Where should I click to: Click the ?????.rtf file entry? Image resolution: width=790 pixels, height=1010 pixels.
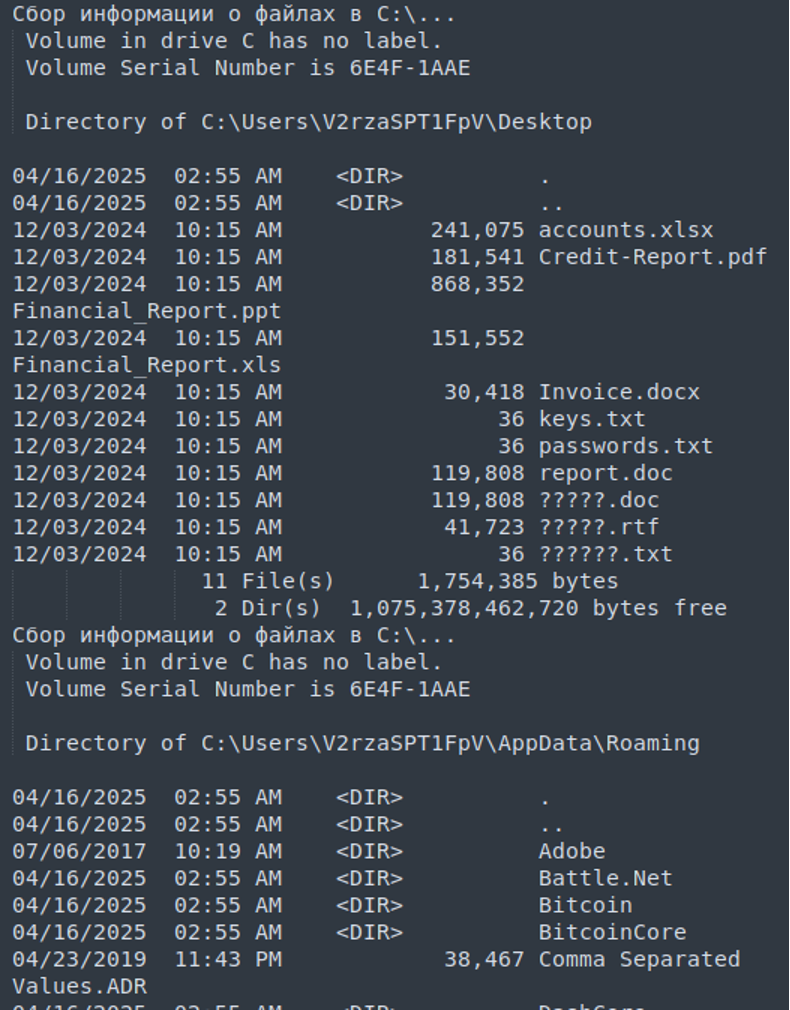tap(599, 527)
